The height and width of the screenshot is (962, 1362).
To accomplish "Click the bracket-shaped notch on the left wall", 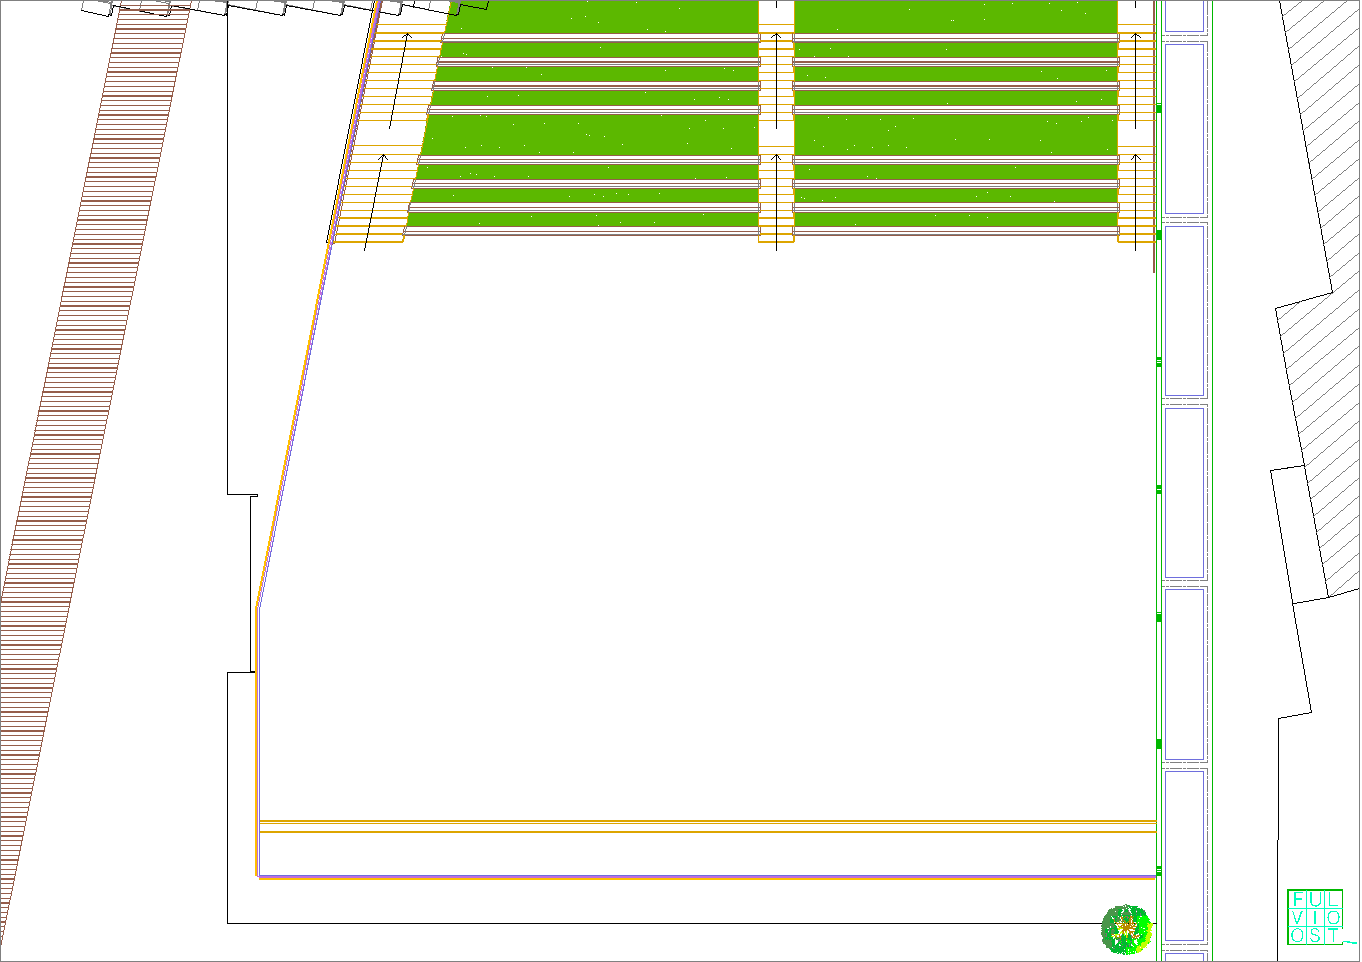I will 251,583.
